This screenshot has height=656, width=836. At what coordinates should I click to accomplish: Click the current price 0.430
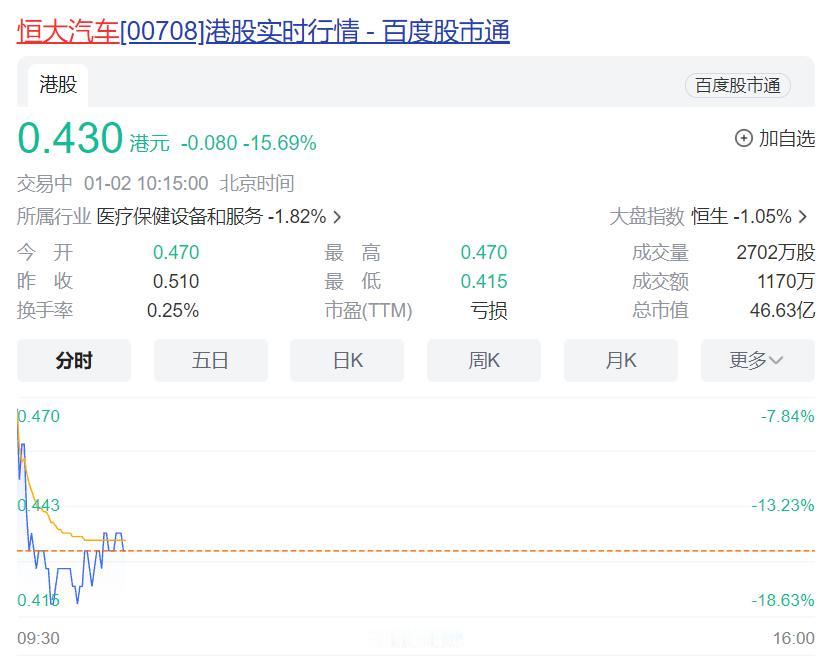70,138
